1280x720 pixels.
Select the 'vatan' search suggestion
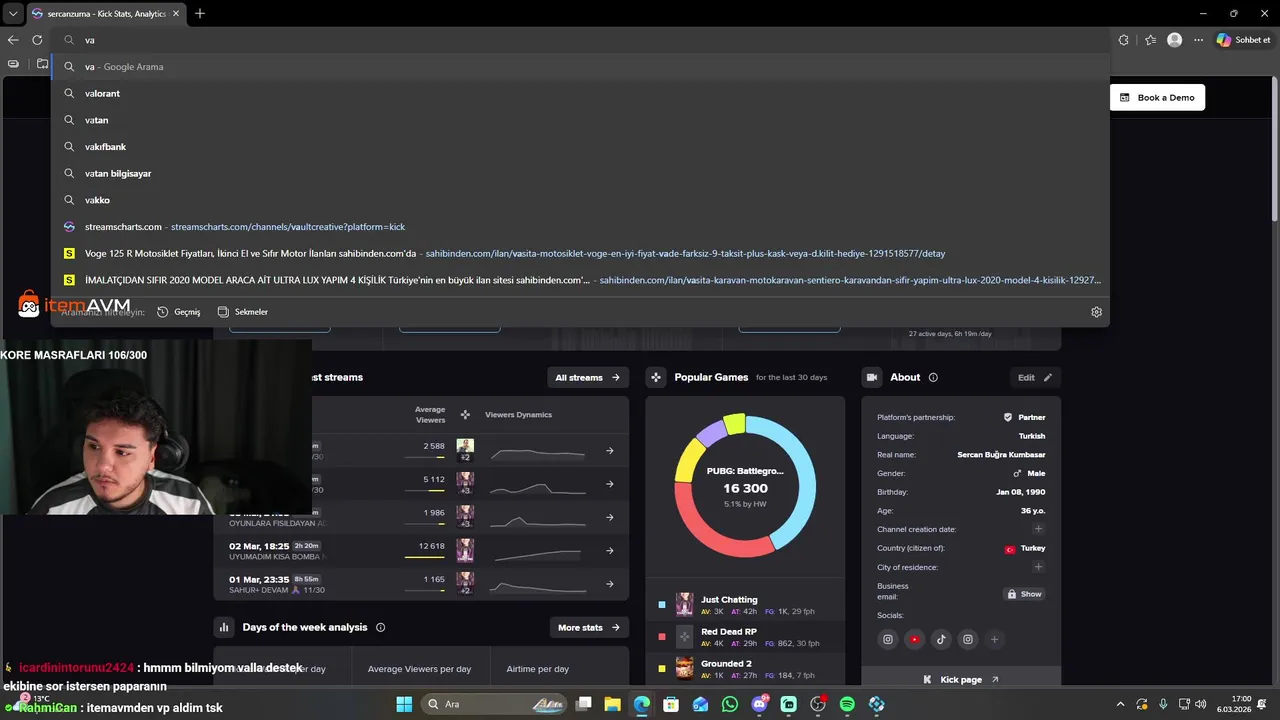580,120
